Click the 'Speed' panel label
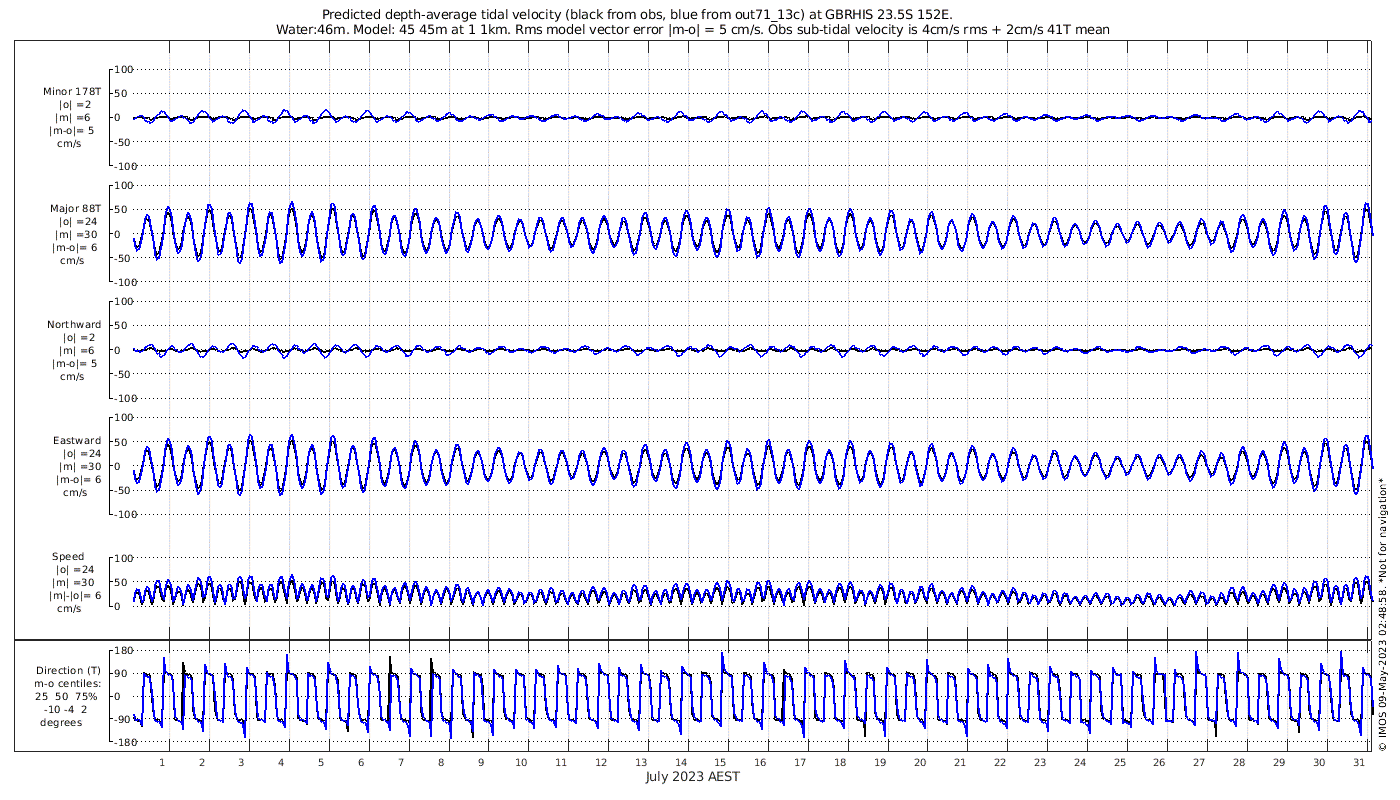Viewport: 1400px width, 800px height. coord(68,557)
